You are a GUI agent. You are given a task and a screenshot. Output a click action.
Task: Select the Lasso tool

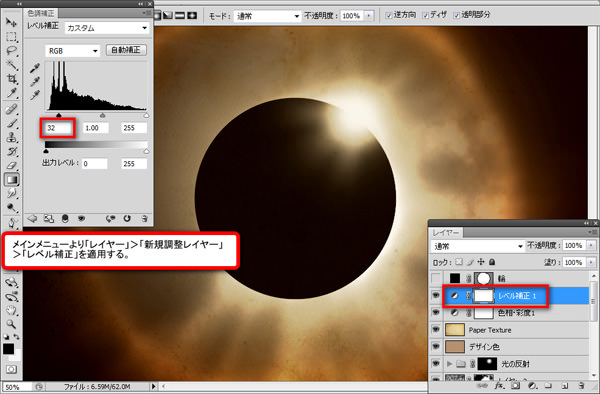pos(11,50)
